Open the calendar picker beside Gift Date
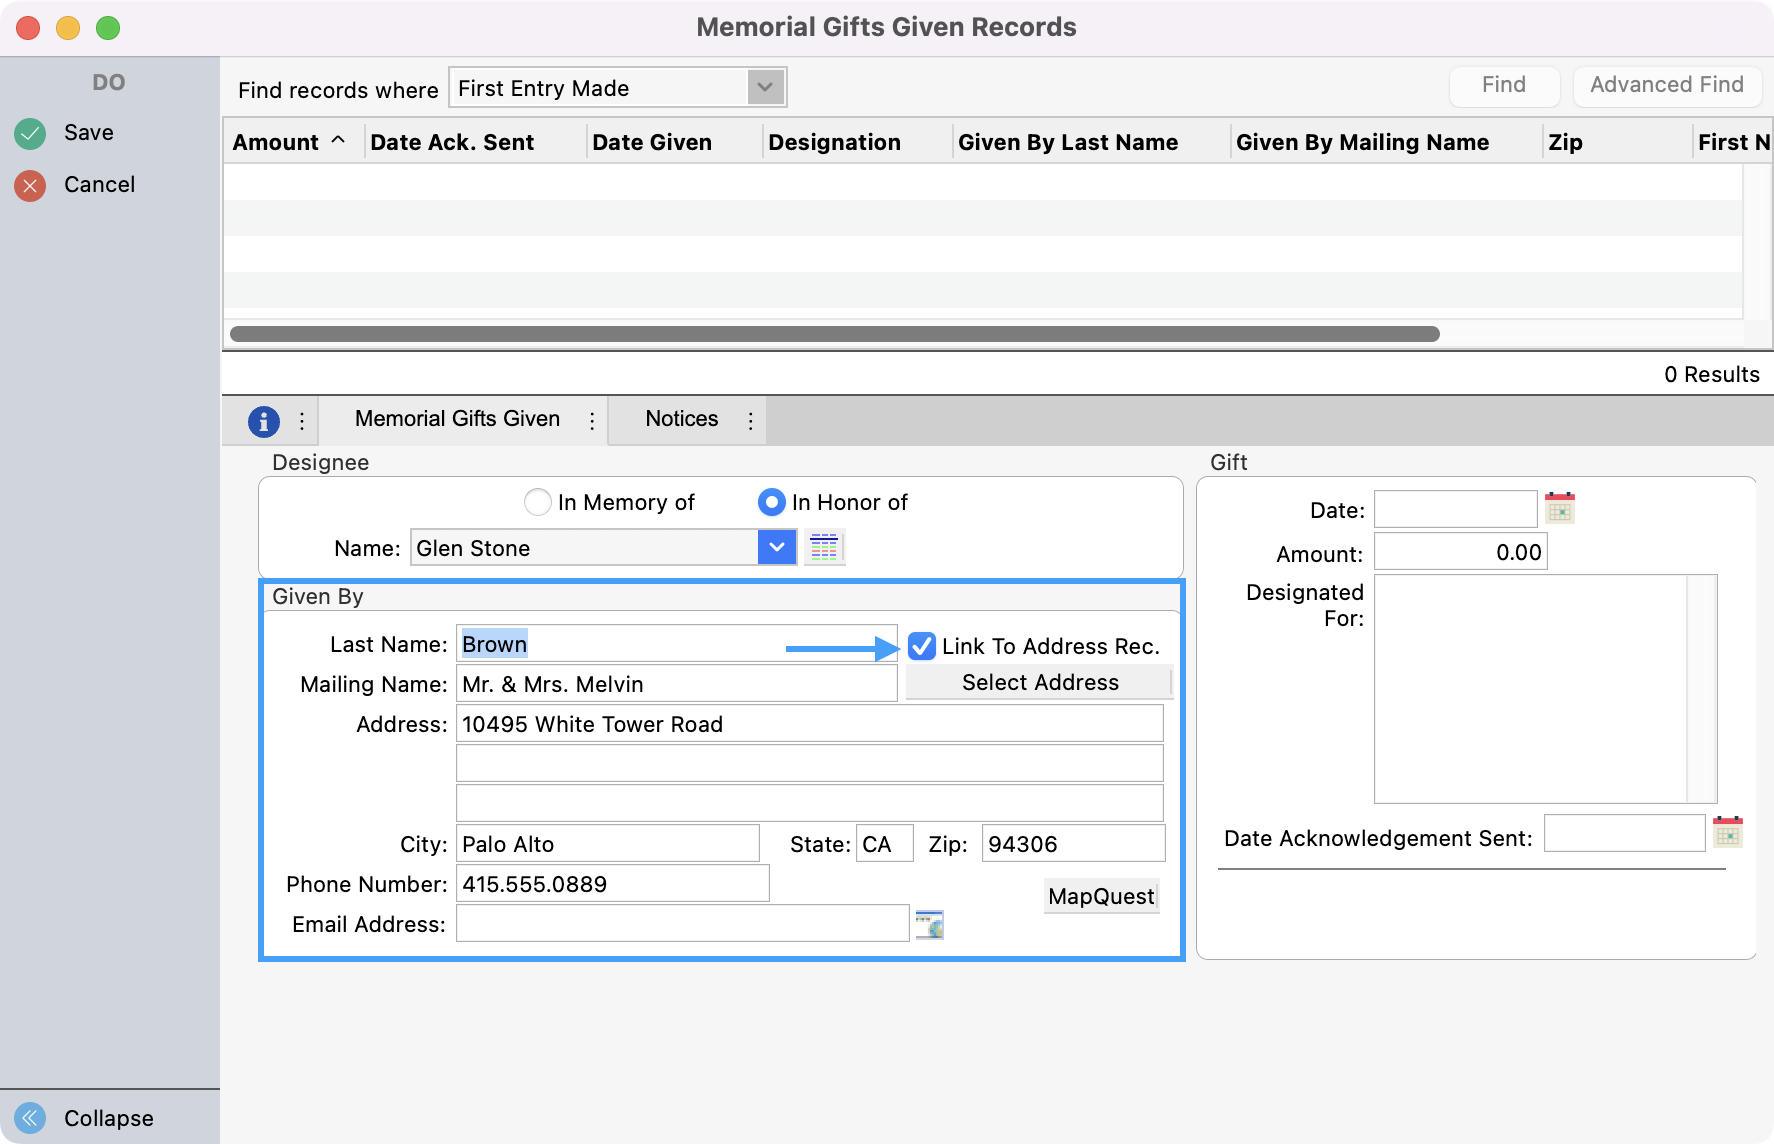The height and width of the screenshot is (1144, 1774). point(1559,508)
